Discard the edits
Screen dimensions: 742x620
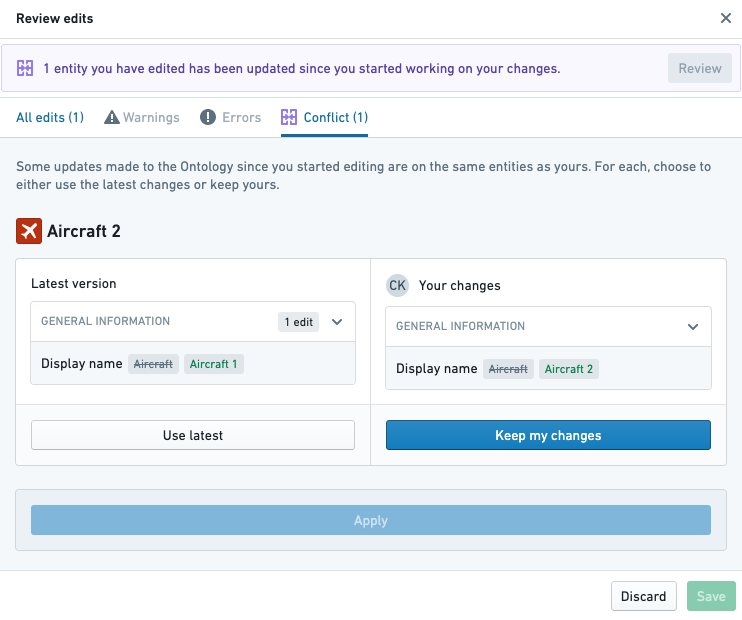coord(644,596)
